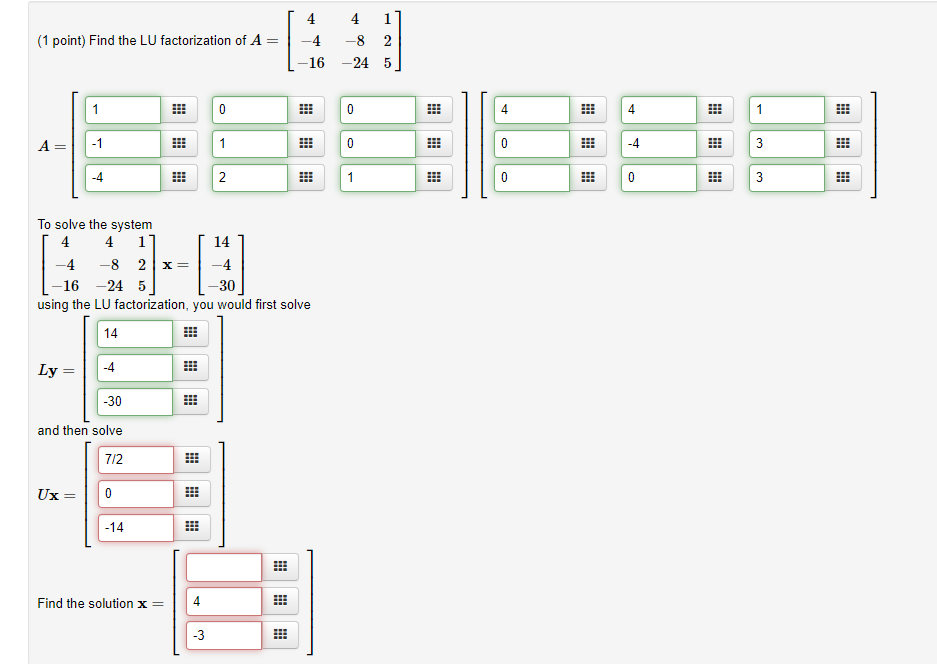
Task: Click the empty top field of solution x
Action: [x=222, y=566]
